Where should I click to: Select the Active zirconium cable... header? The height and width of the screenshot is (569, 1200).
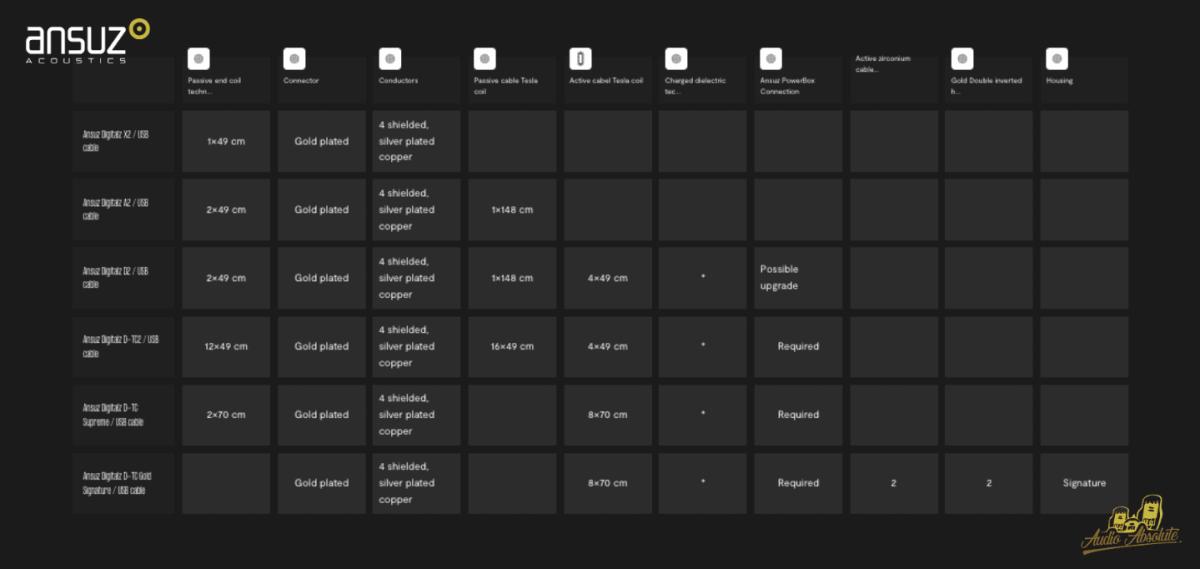882,64
